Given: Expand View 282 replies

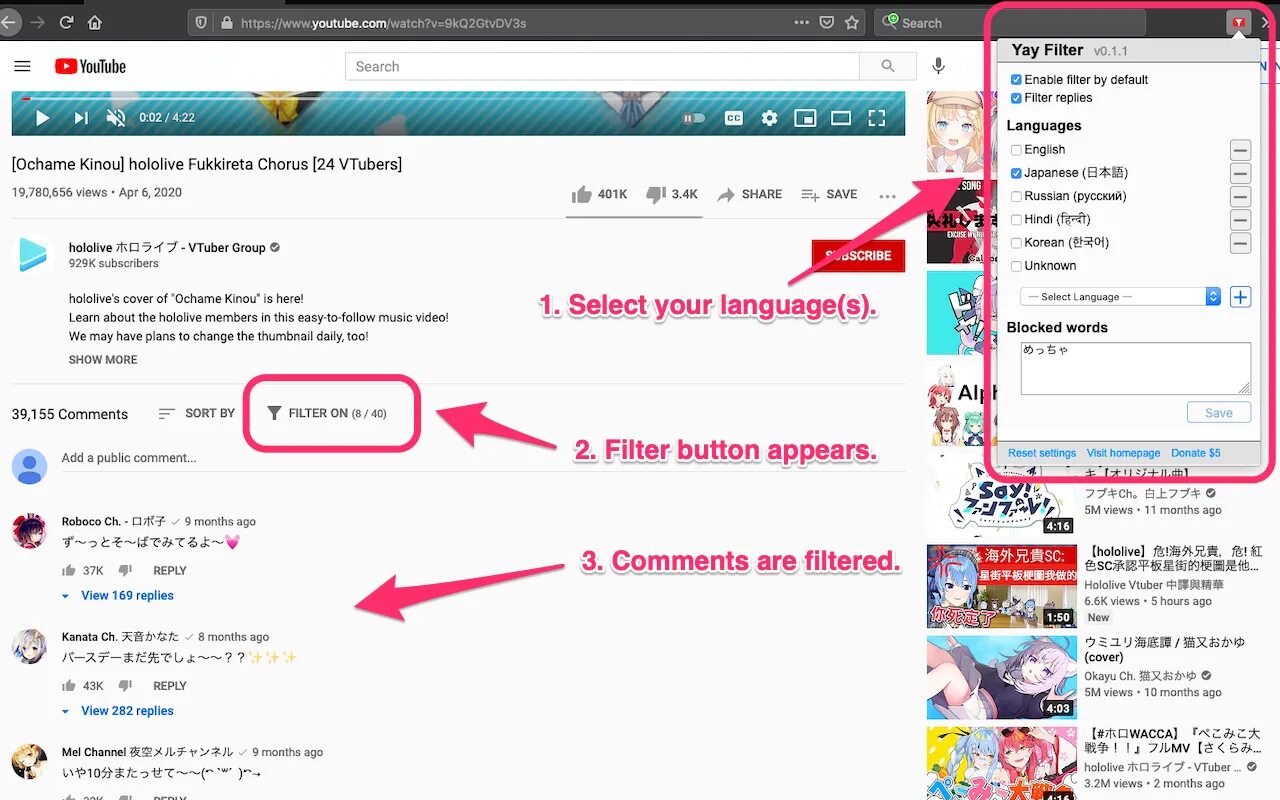Looking at the screenshot, I should pos(117,711).
